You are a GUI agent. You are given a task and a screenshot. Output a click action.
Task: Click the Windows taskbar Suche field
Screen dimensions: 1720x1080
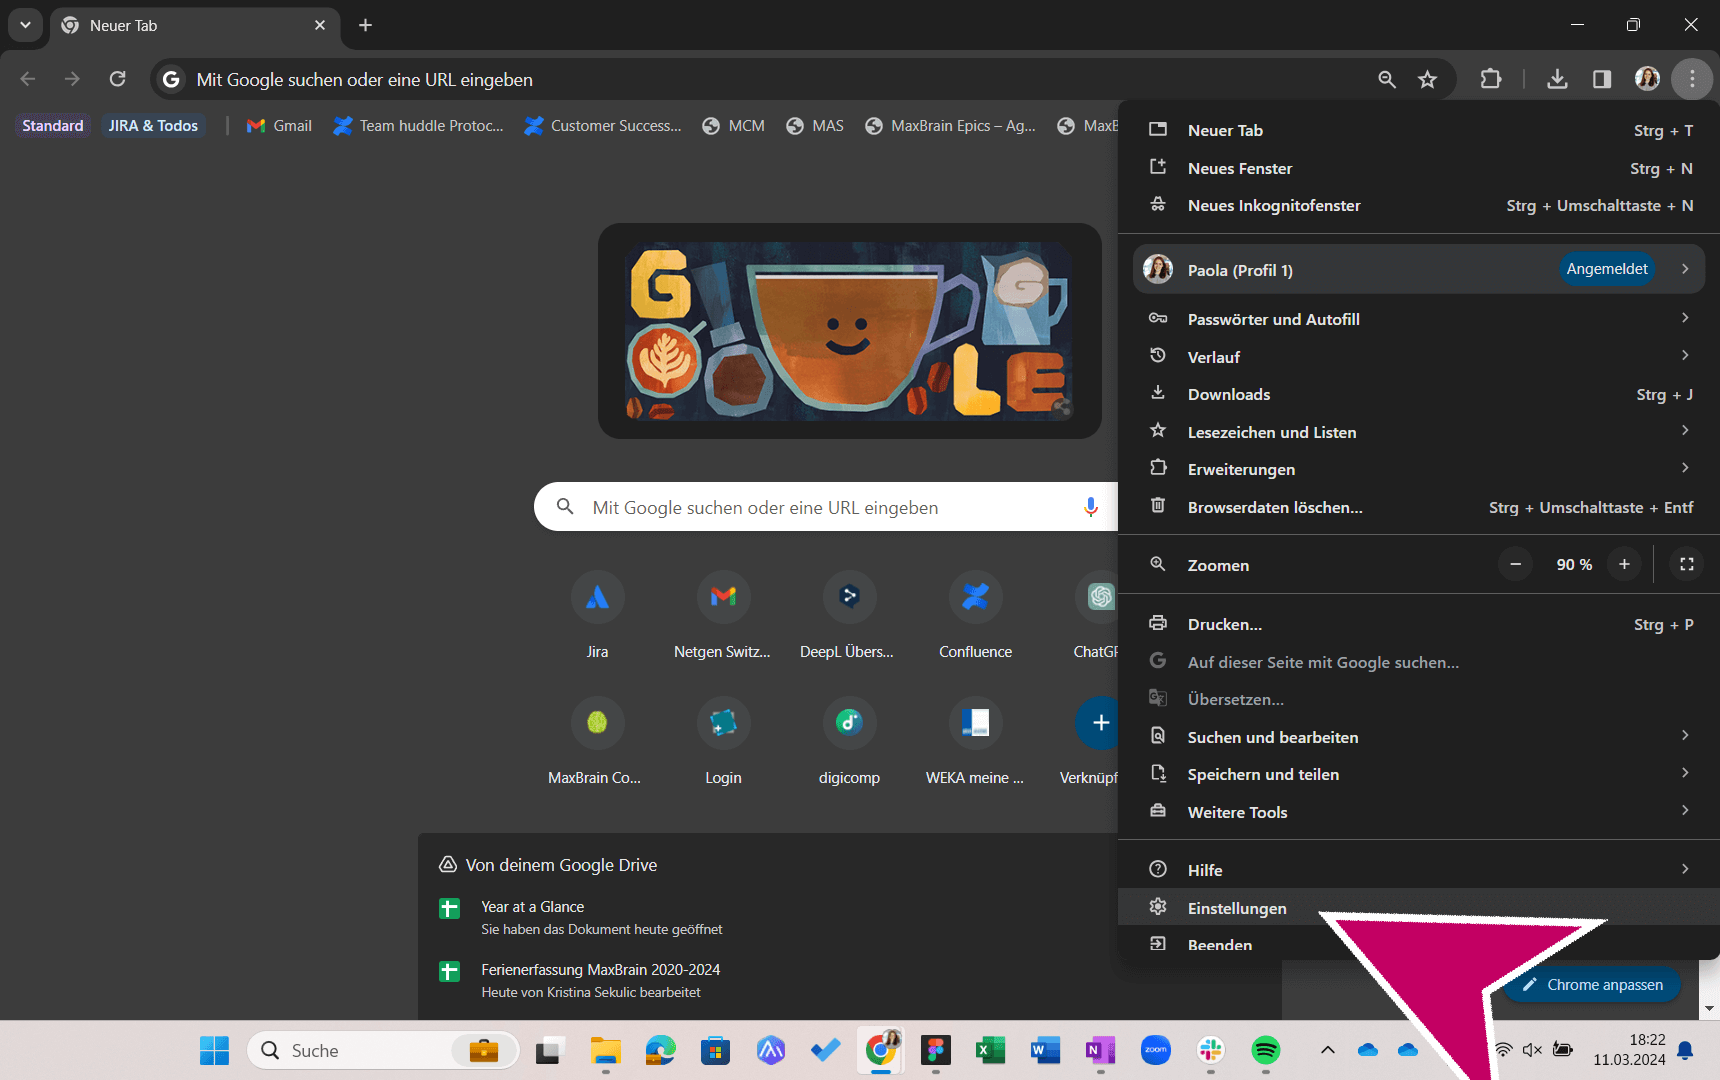click(382, 1050)
